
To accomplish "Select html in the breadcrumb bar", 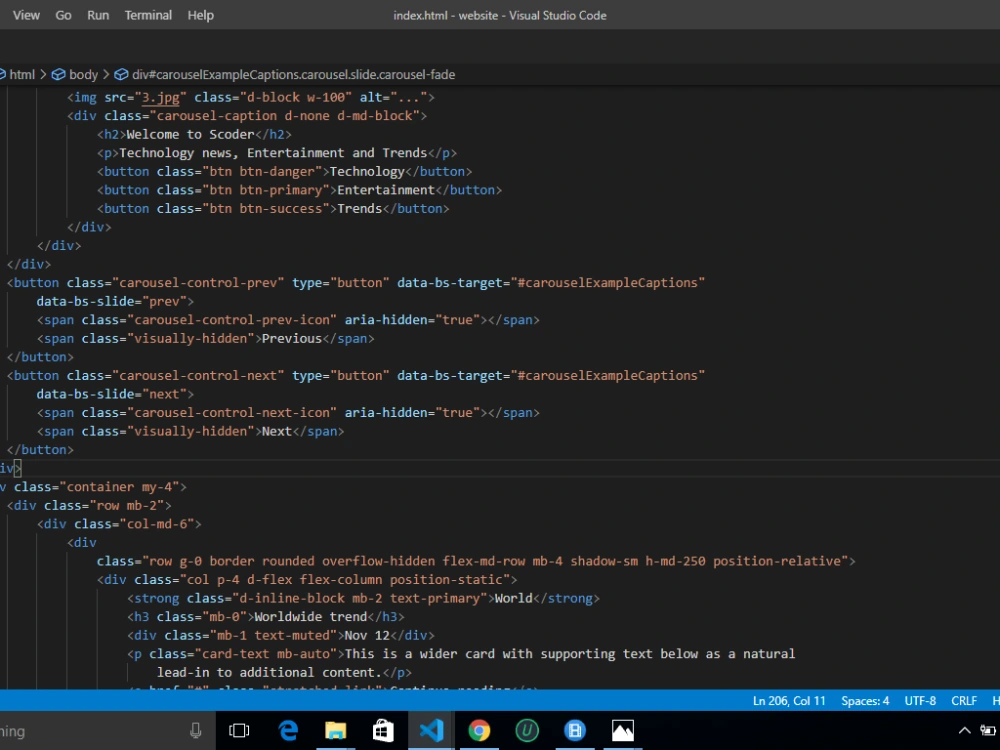I will pyautogui.click(x=20, y=74).
